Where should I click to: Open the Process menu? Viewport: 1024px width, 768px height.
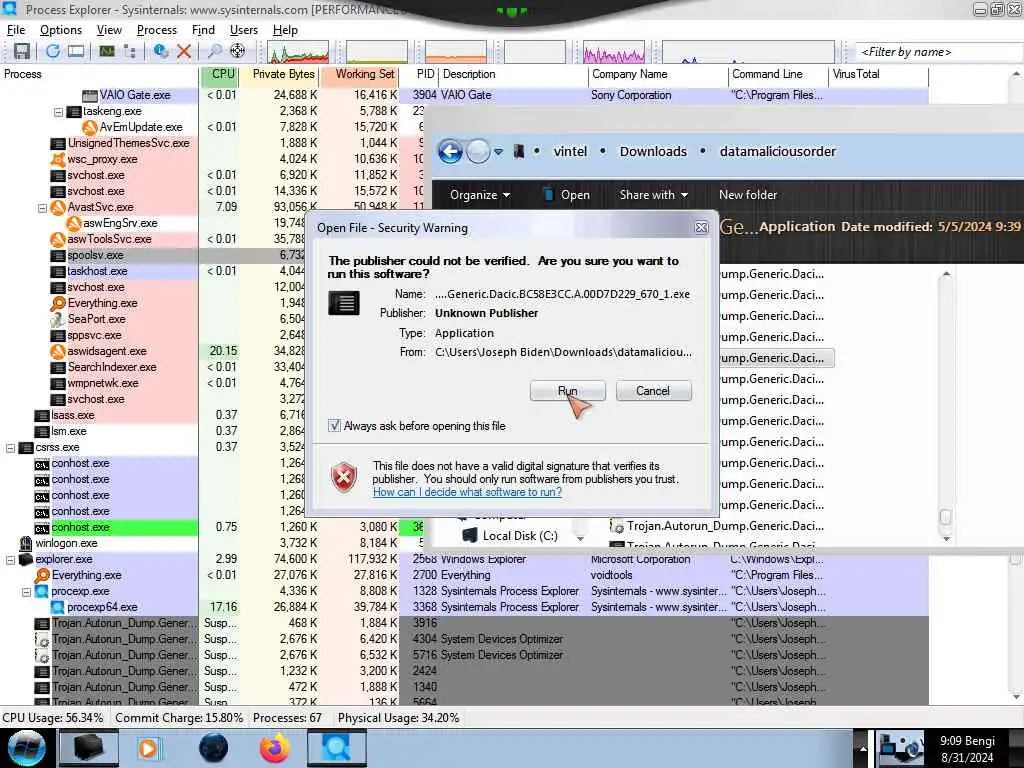(157, 30)
